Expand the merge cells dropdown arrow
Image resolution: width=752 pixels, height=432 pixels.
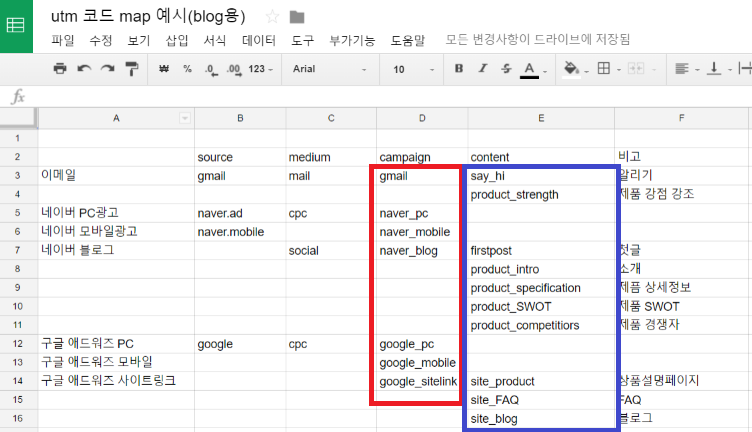[x=654, y=70]
